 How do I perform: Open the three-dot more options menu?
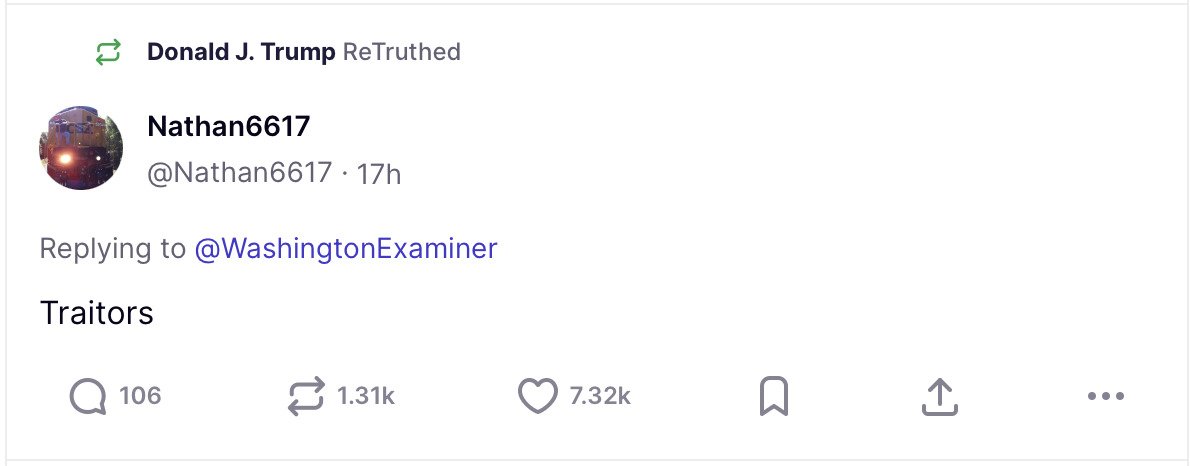point(1105,397)
